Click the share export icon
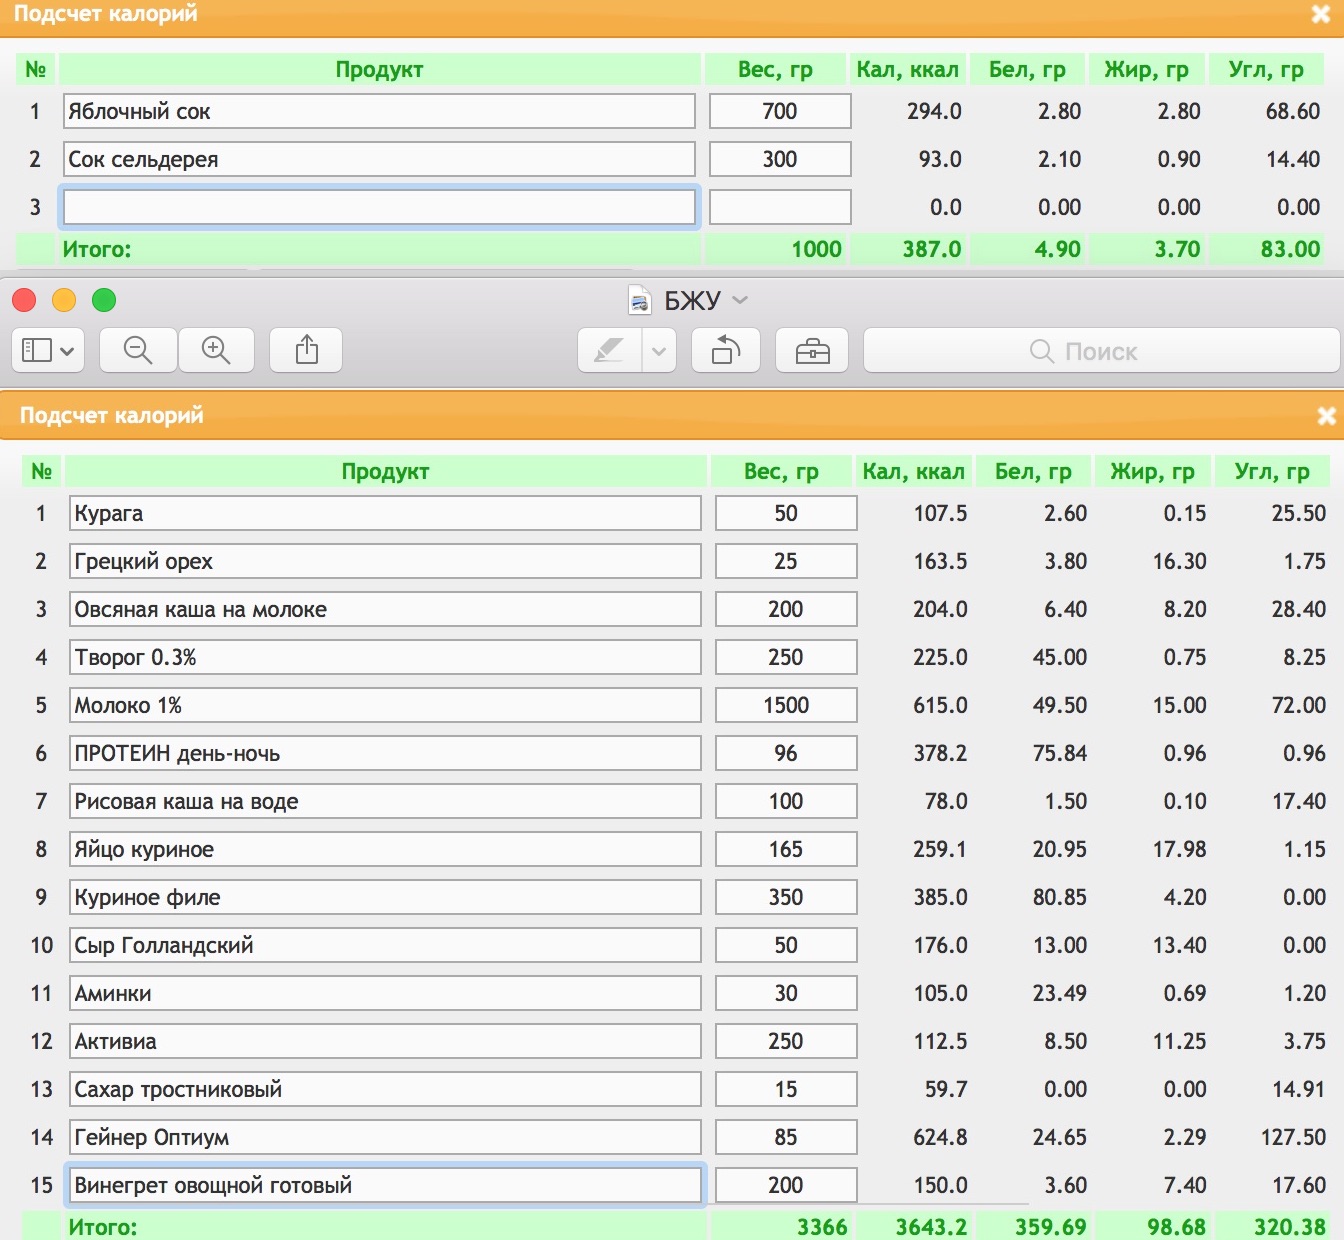The image size is (1344, 1240). [307, 350]
